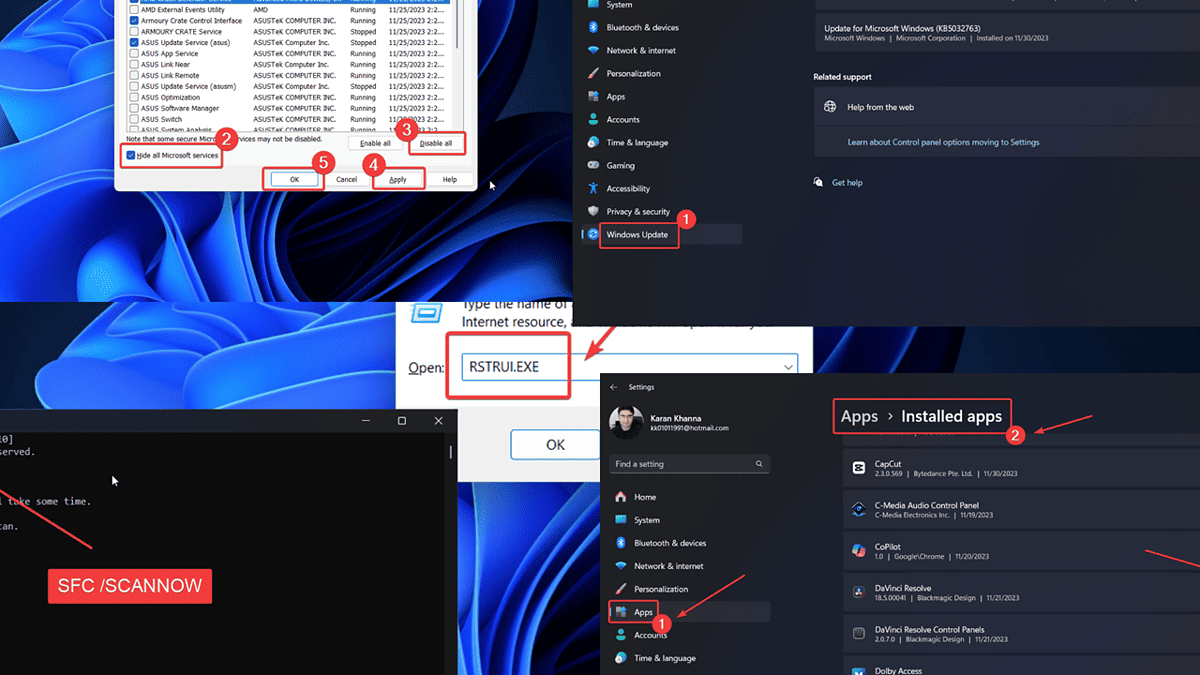Select the Gaming settings icon
The width and height of the screenshot is (1200, 675).
594,165
